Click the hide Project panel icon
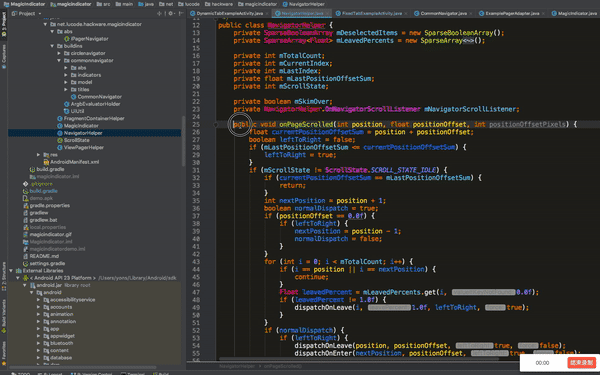The width and height of the screenshot is (600, 375). (x=181, y=13)
